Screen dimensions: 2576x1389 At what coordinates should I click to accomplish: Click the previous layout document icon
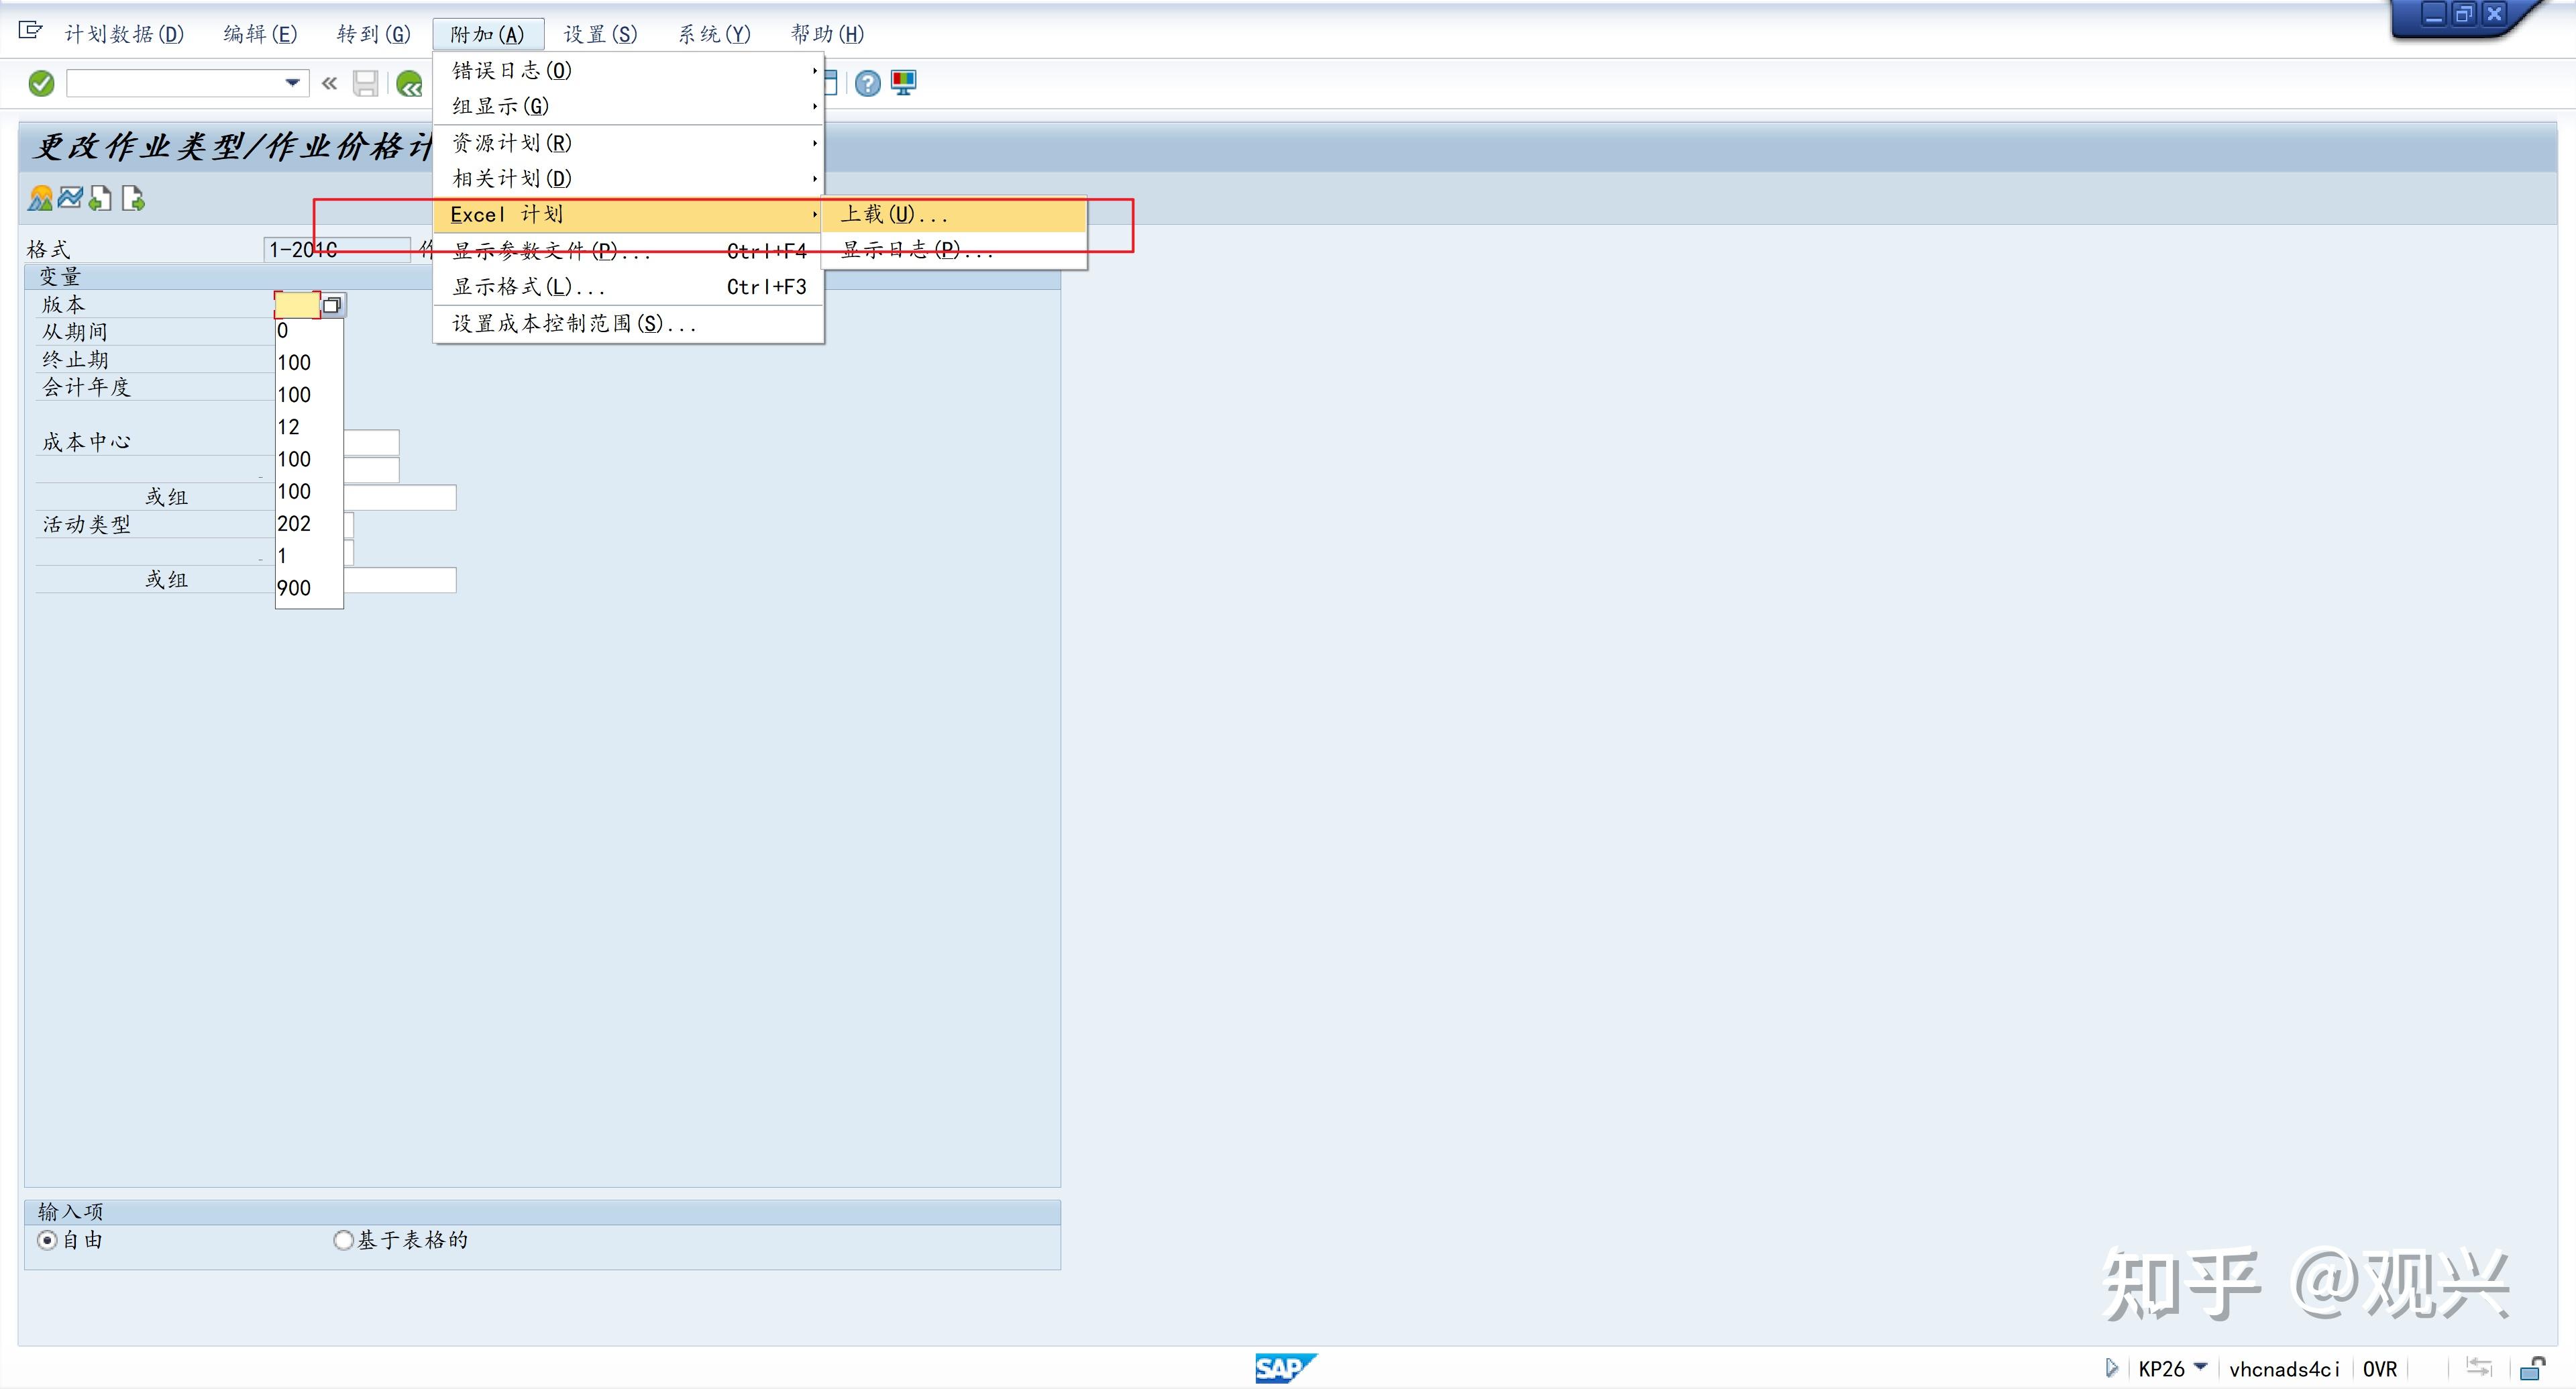(101, 198)
